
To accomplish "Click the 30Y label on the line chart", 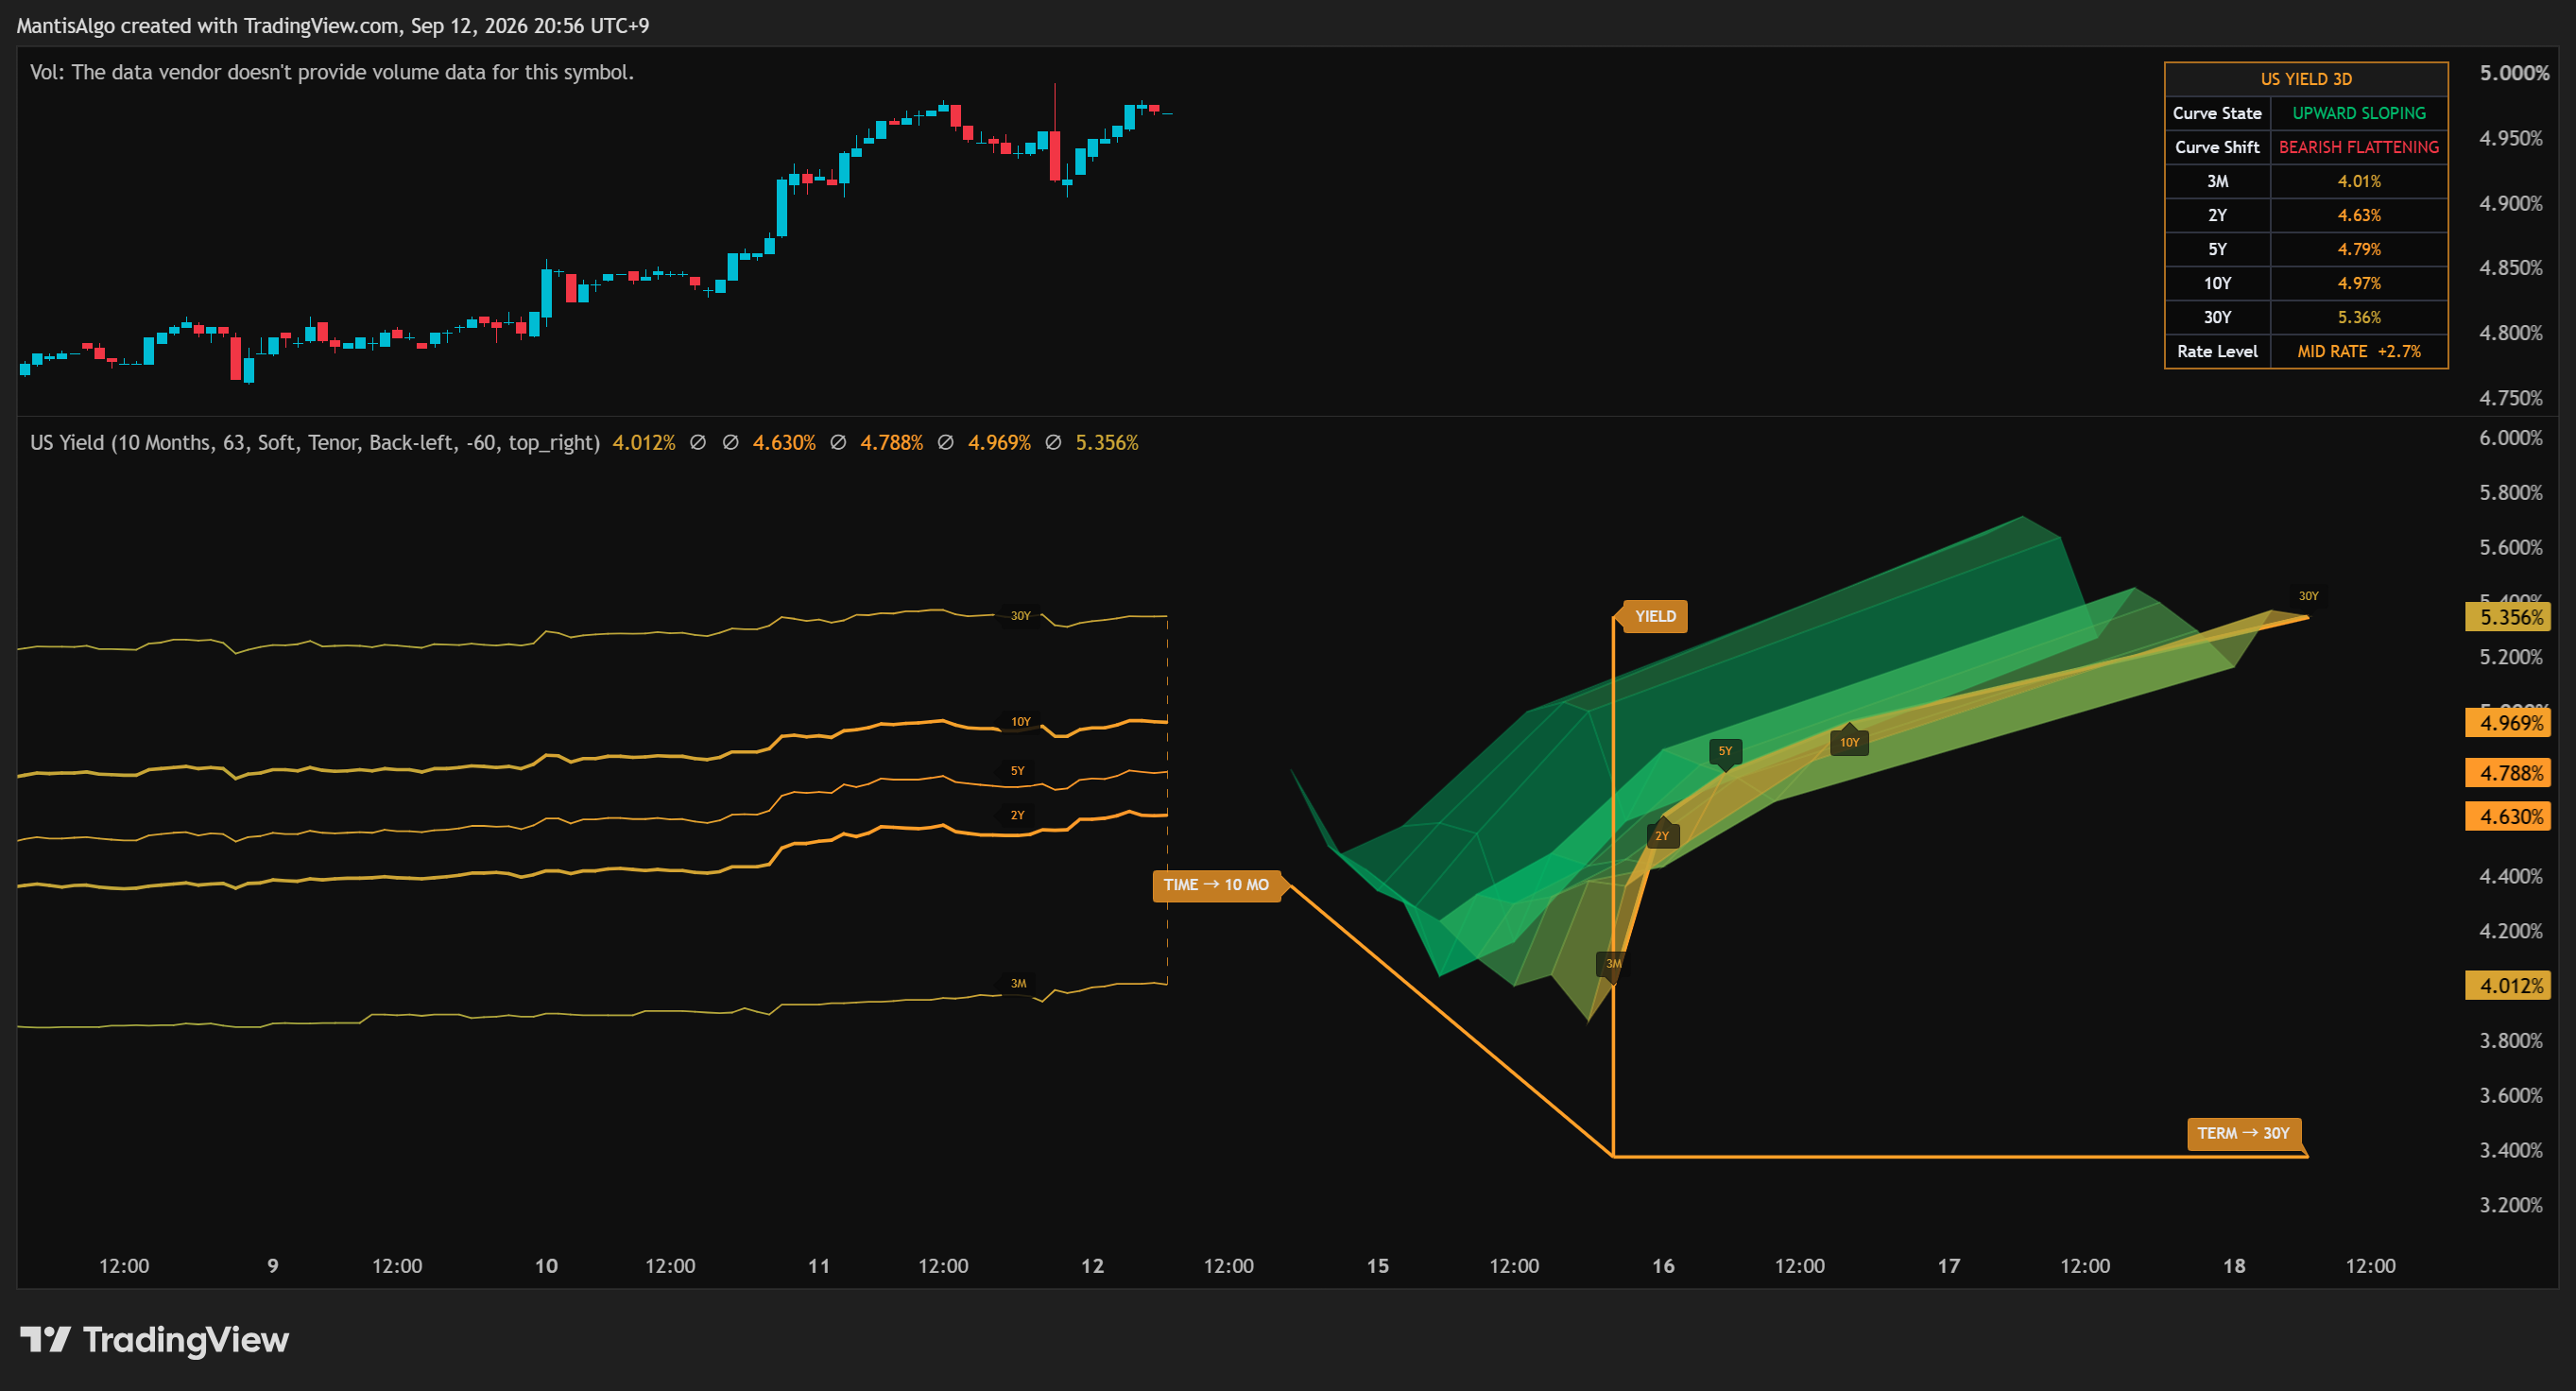I will (1020, 616).
